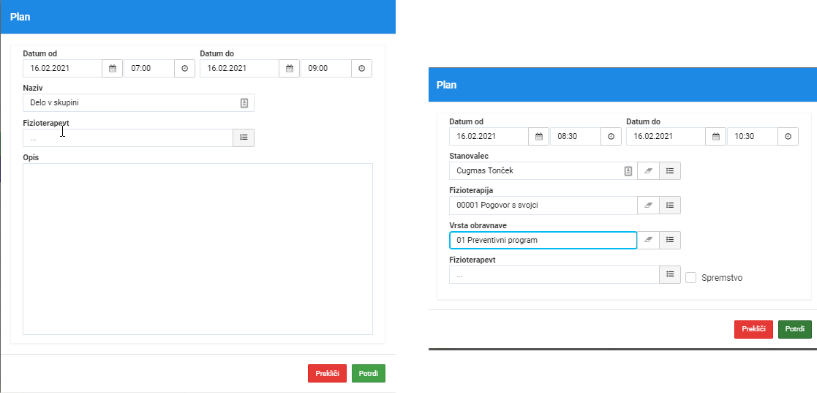
Task: Open calendar picker for Datum do in right dialog
Action: tap(716, 137)
